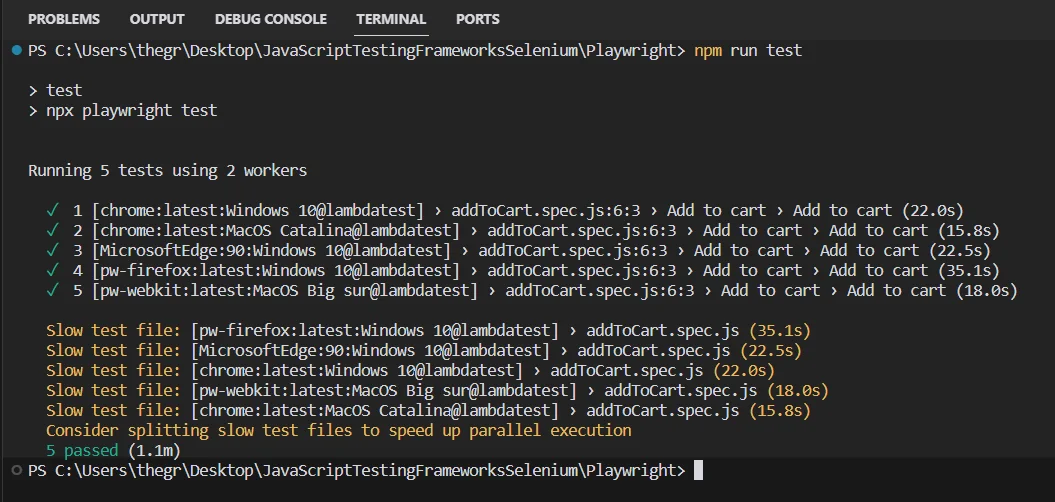Click the (1.1m) total duration
The height and width of the screenshot is (502, 1055).
click(153, 451)
